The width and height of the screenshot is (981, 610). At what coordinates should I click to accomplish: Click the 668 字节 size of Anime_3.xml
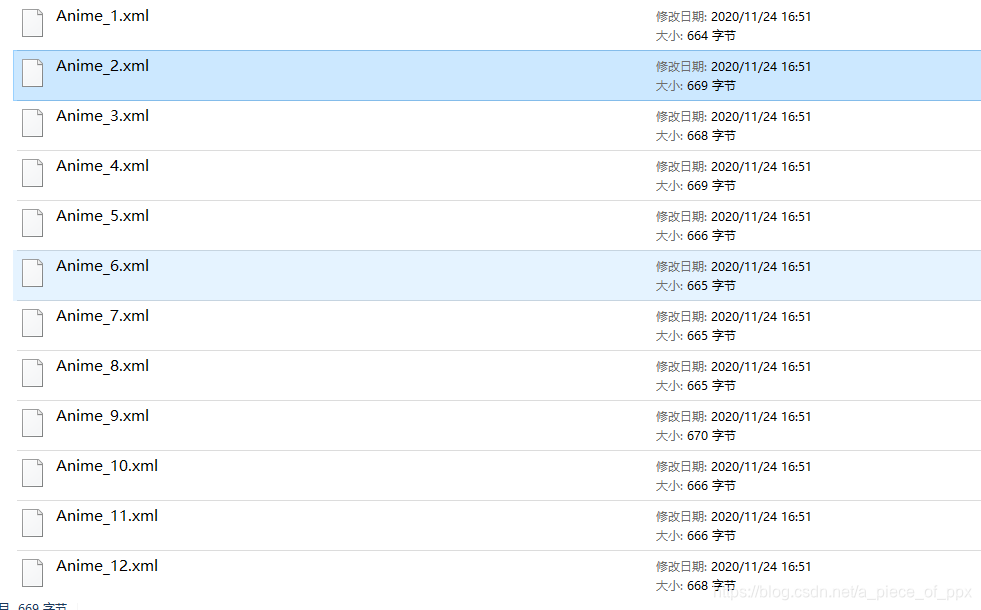711,136
